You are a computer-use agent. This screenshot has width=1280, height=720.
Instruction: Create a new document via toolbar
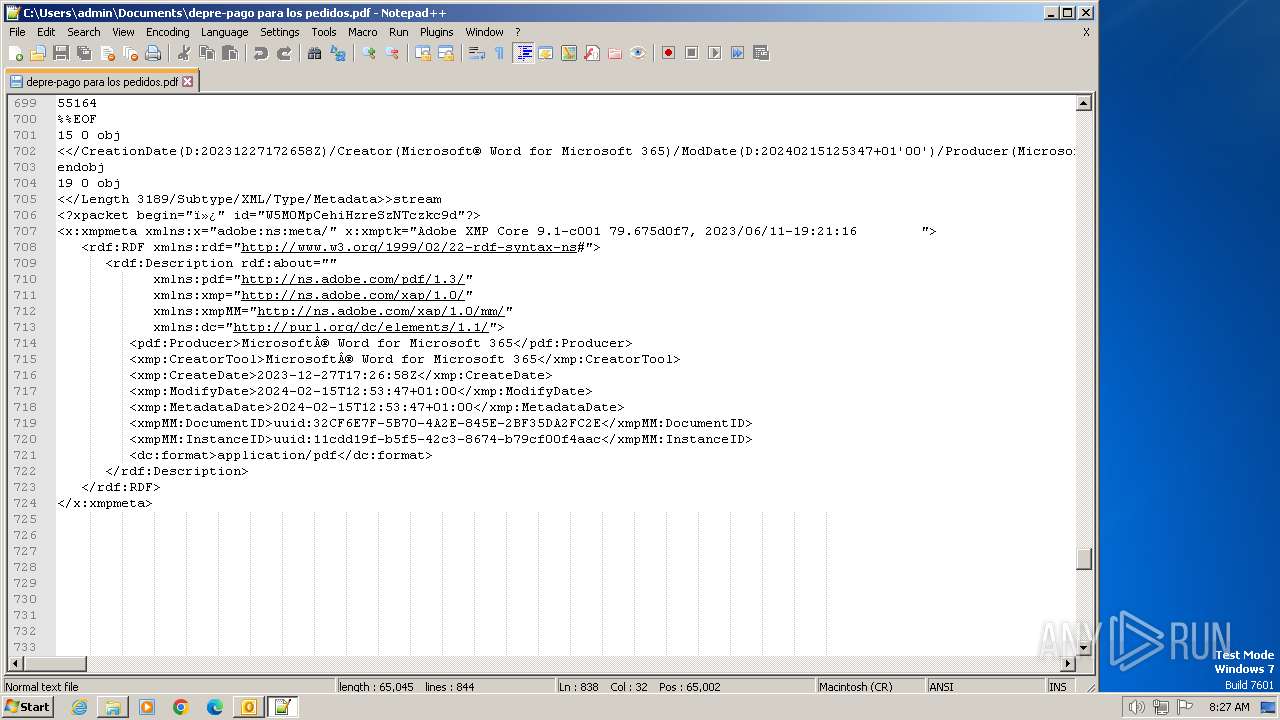pos(15,53)
